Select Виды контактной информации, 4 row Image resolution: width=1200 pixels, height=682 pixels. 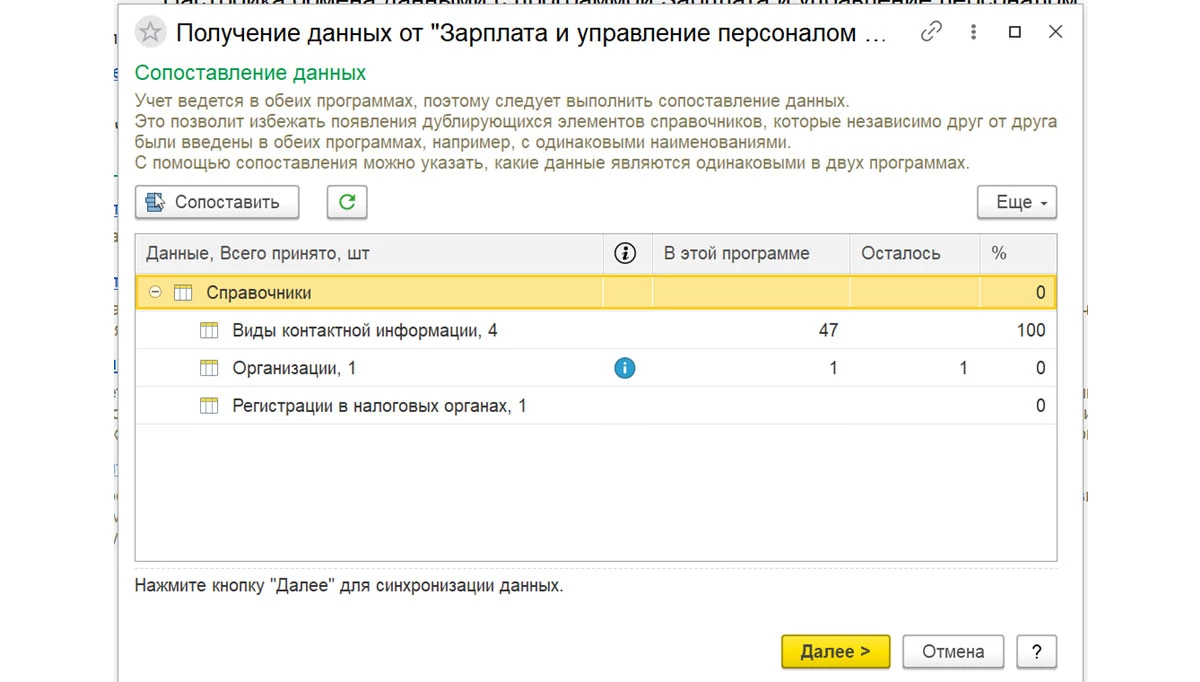click(x=364, y=331)
